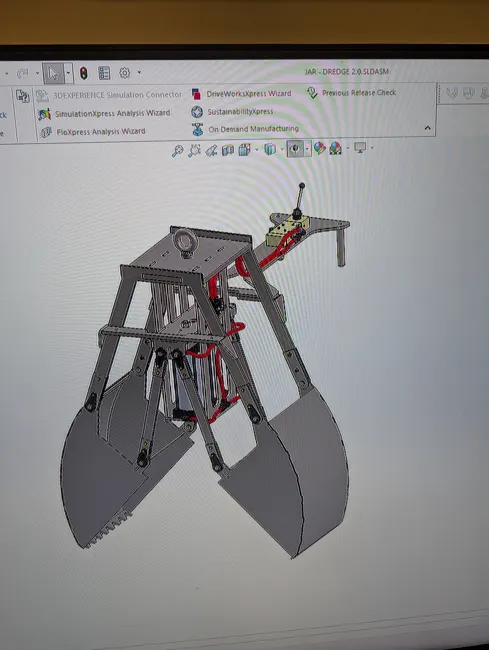The height and width of the screenshot is (650, 489).
Task: Select the eye bolt on the dredge model
Action: click(184, 243)
